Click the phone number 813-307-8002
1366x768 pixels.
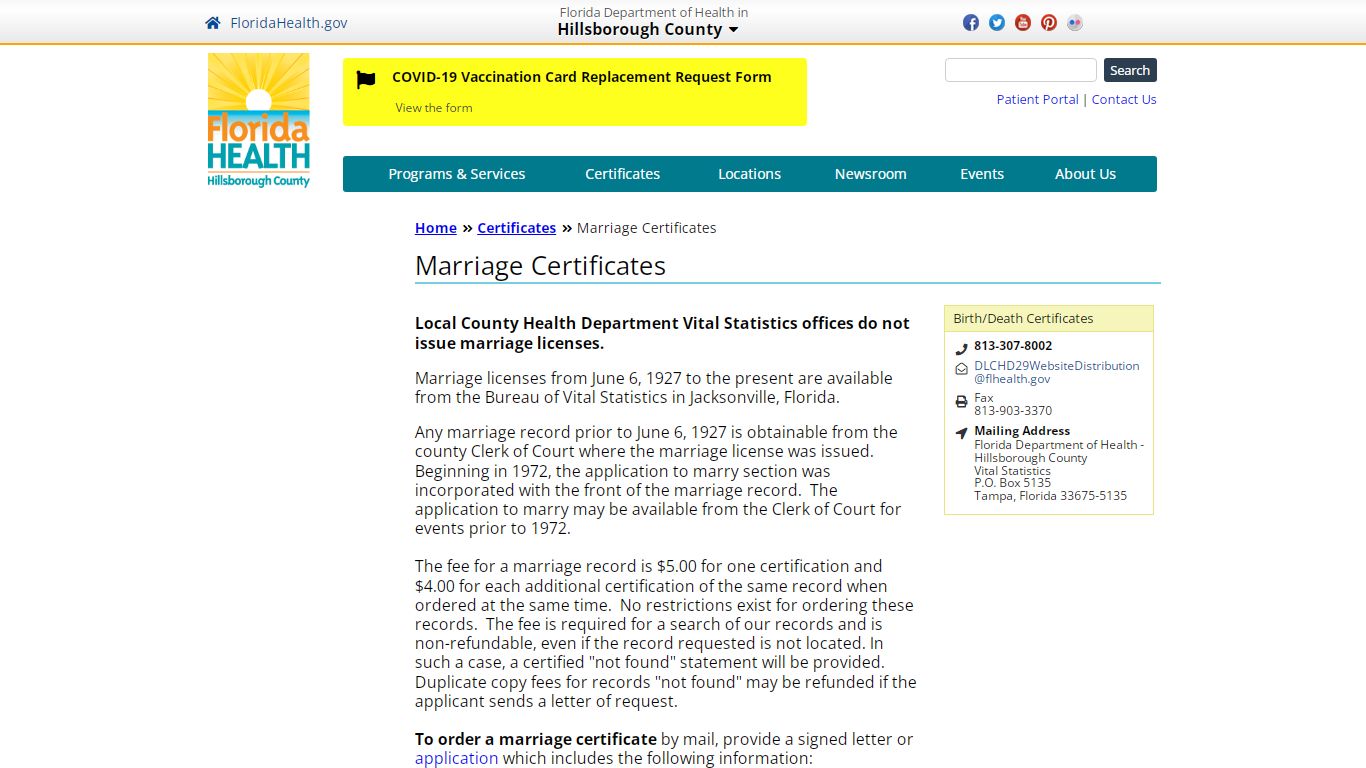(x=1013, y=346)
